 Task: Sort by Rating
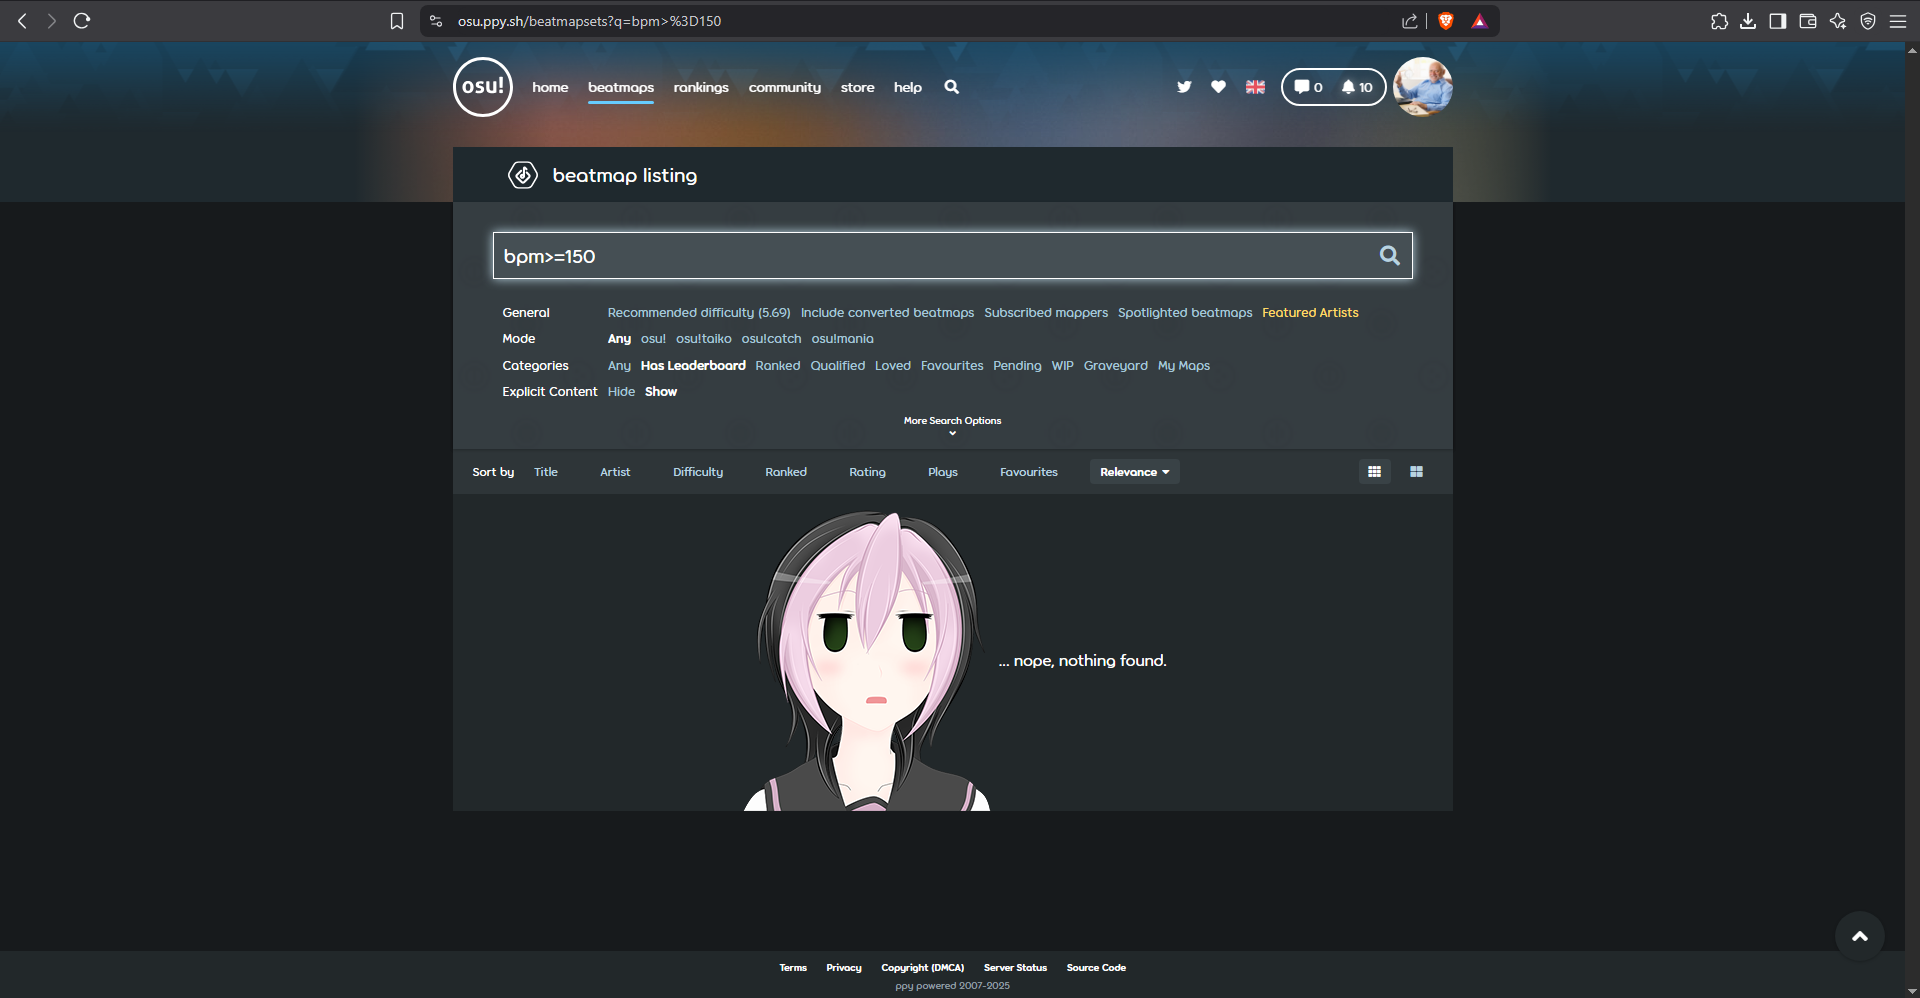coord(867,472)
